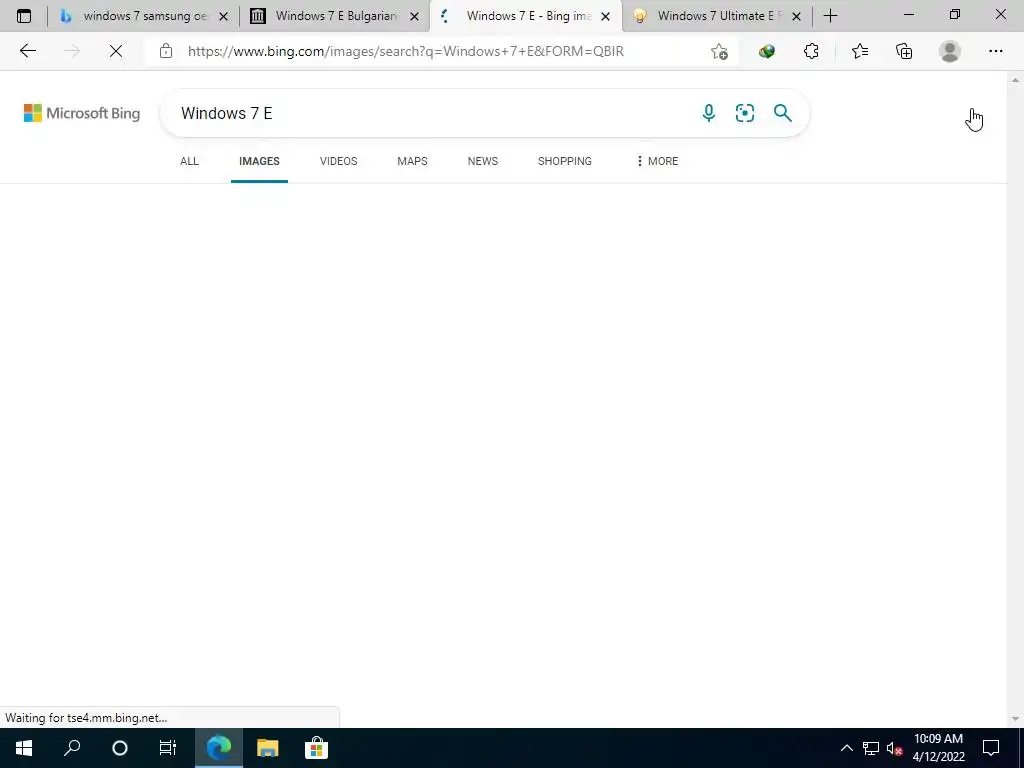Image resolution: width=1024 pixels, height=768 pixels.
Task: Open network status tray icon
Action: [871, 748]
